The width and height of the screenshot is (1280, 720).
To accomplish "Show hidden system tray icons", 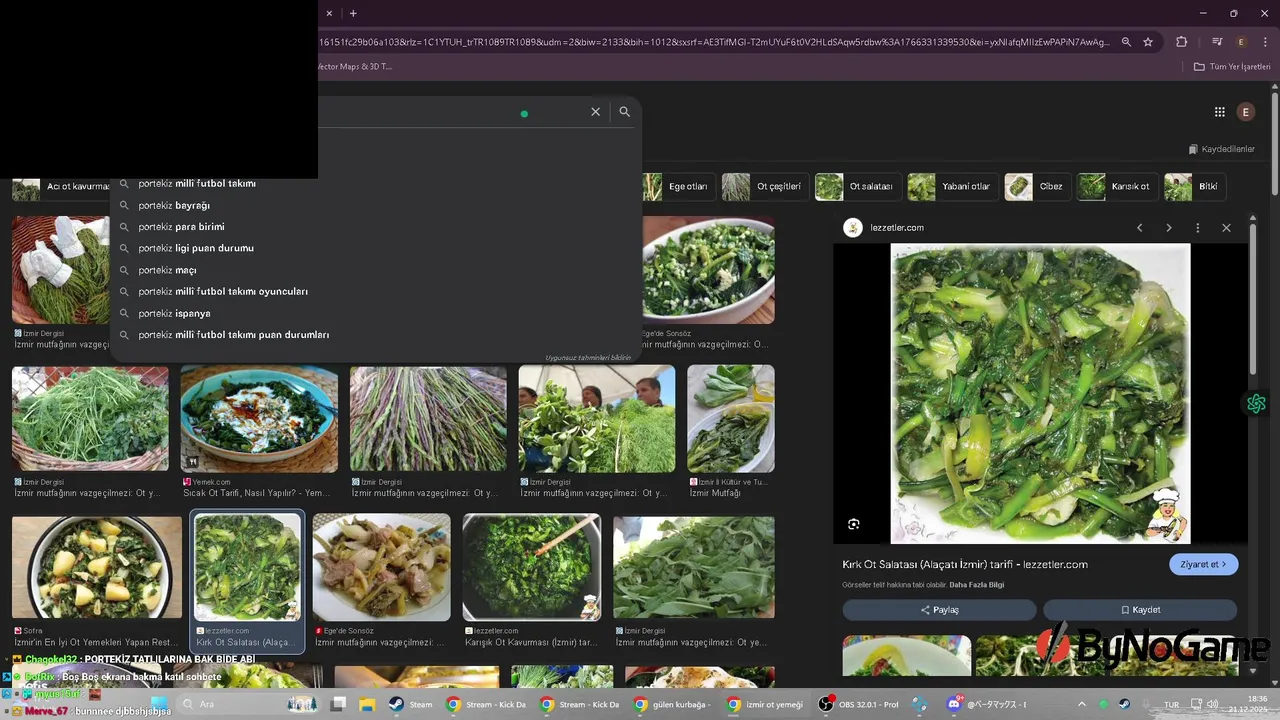I will pos(1081,704).
